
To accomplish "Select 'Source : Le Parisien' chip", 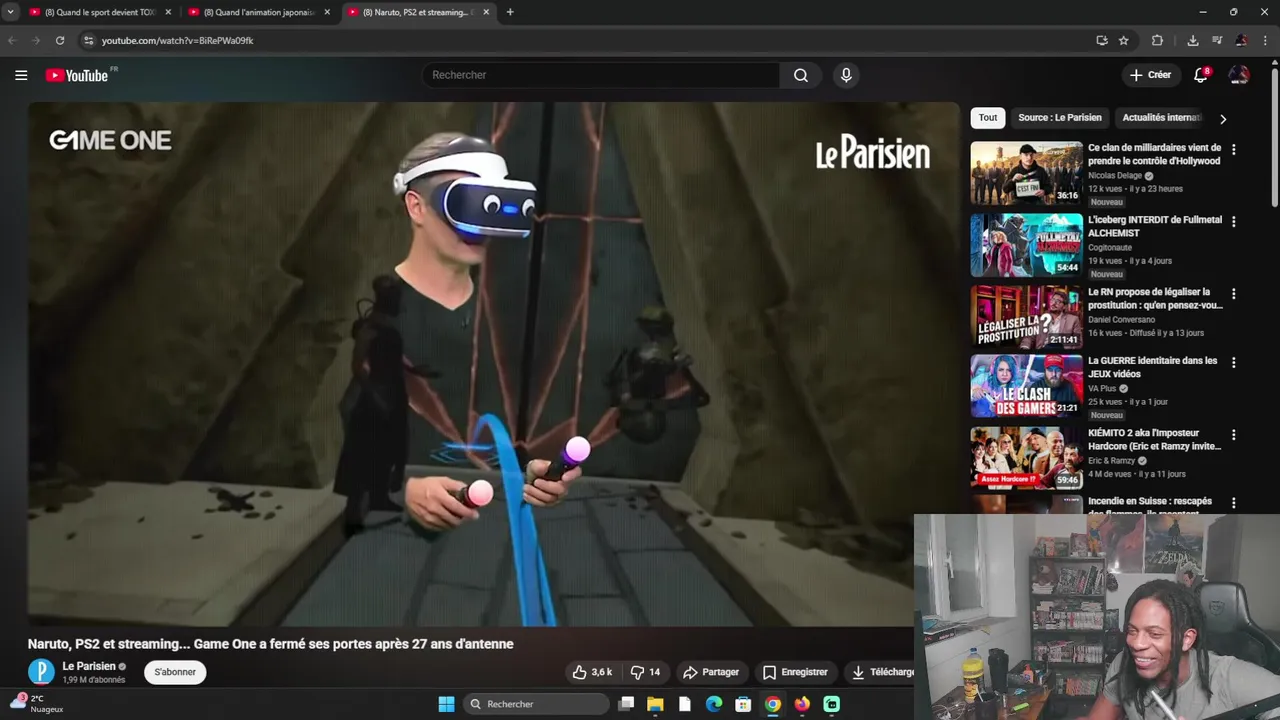I will pyautogui.click(x=1060, y=118).
